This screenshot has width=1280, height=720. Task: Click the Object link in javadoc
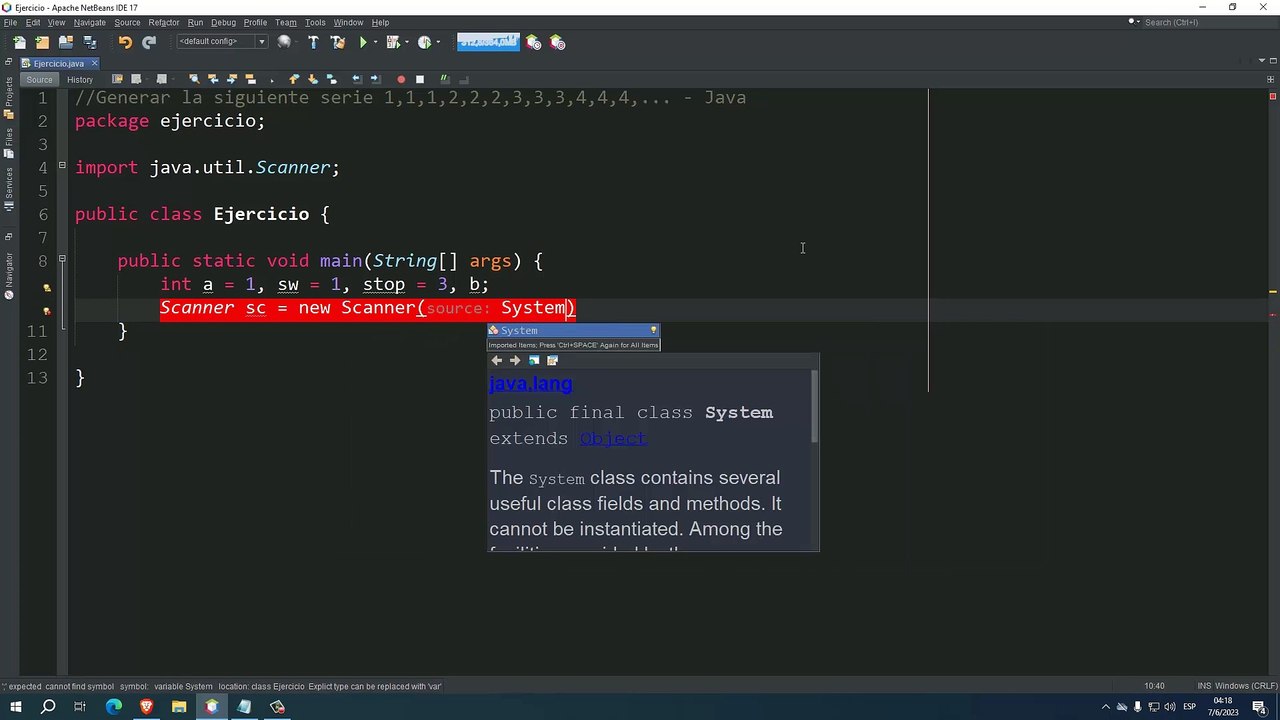click(613, 438)
